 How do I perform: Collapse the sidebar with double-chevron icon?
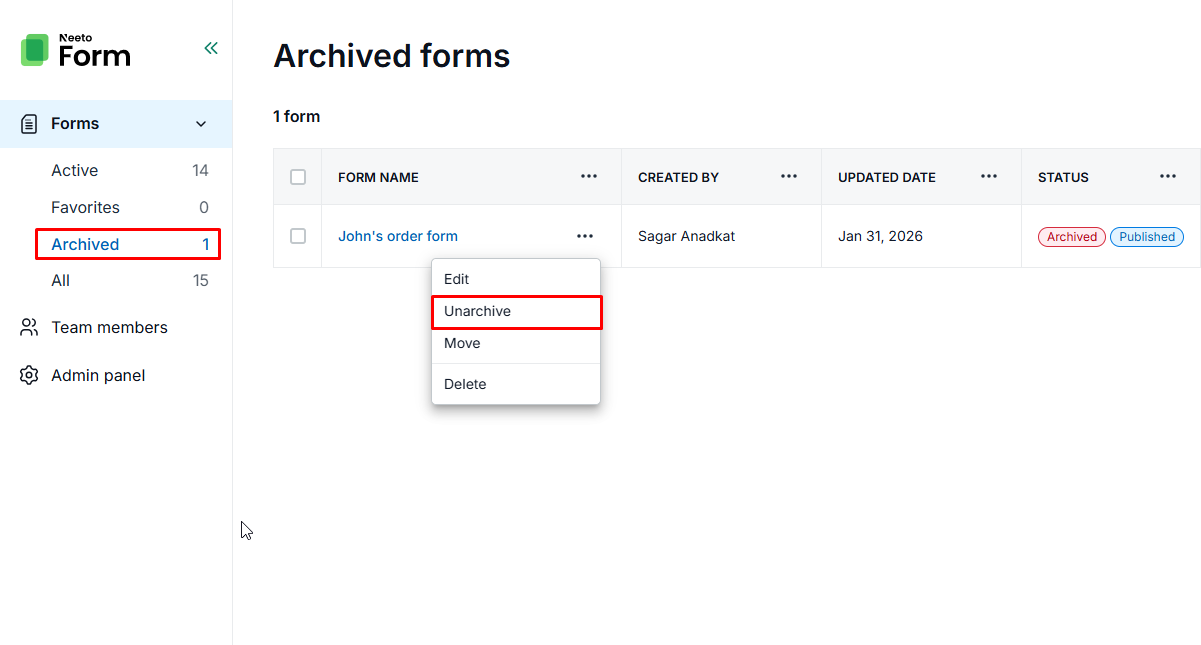[x=211, y=48]
